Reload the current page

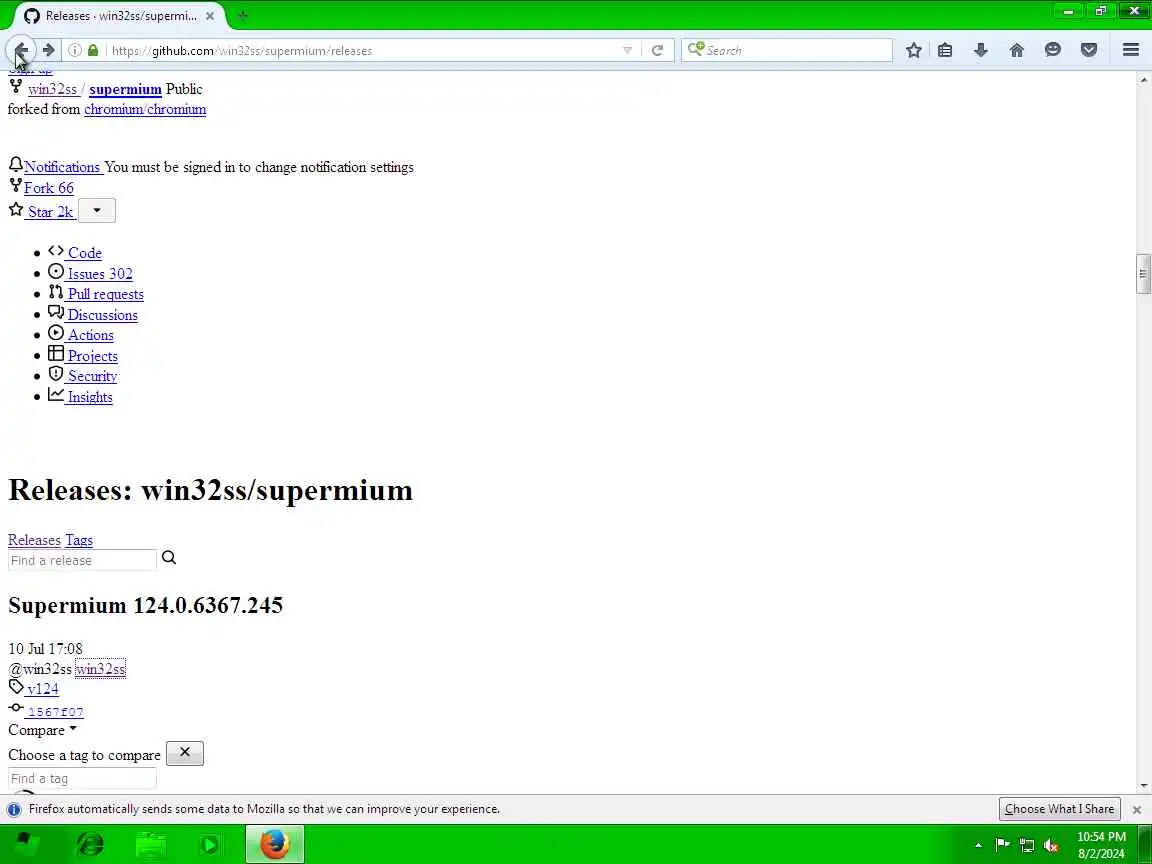(658, 50)
